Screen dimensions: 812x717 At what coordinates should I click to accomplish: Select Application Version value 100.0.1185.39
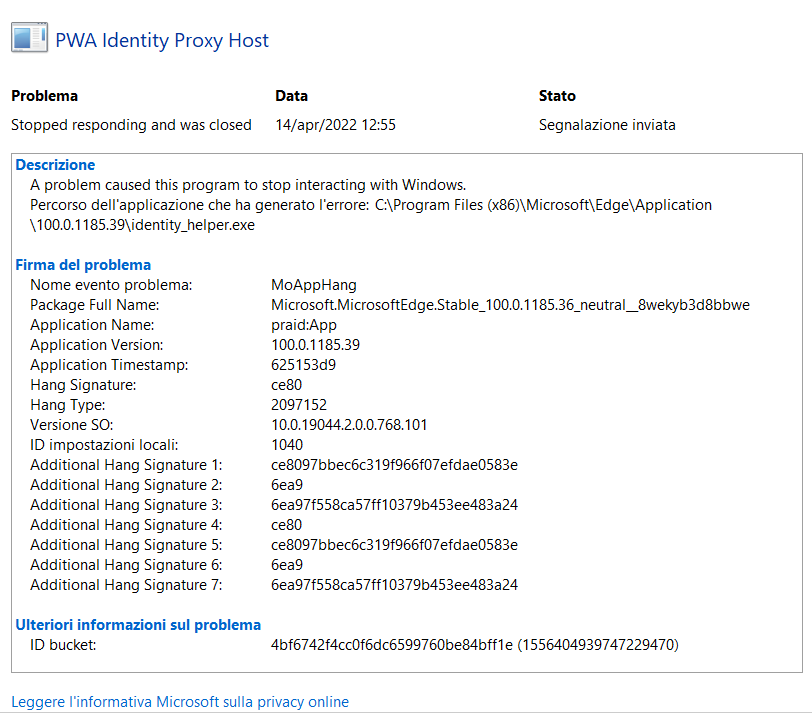point(315,345)
